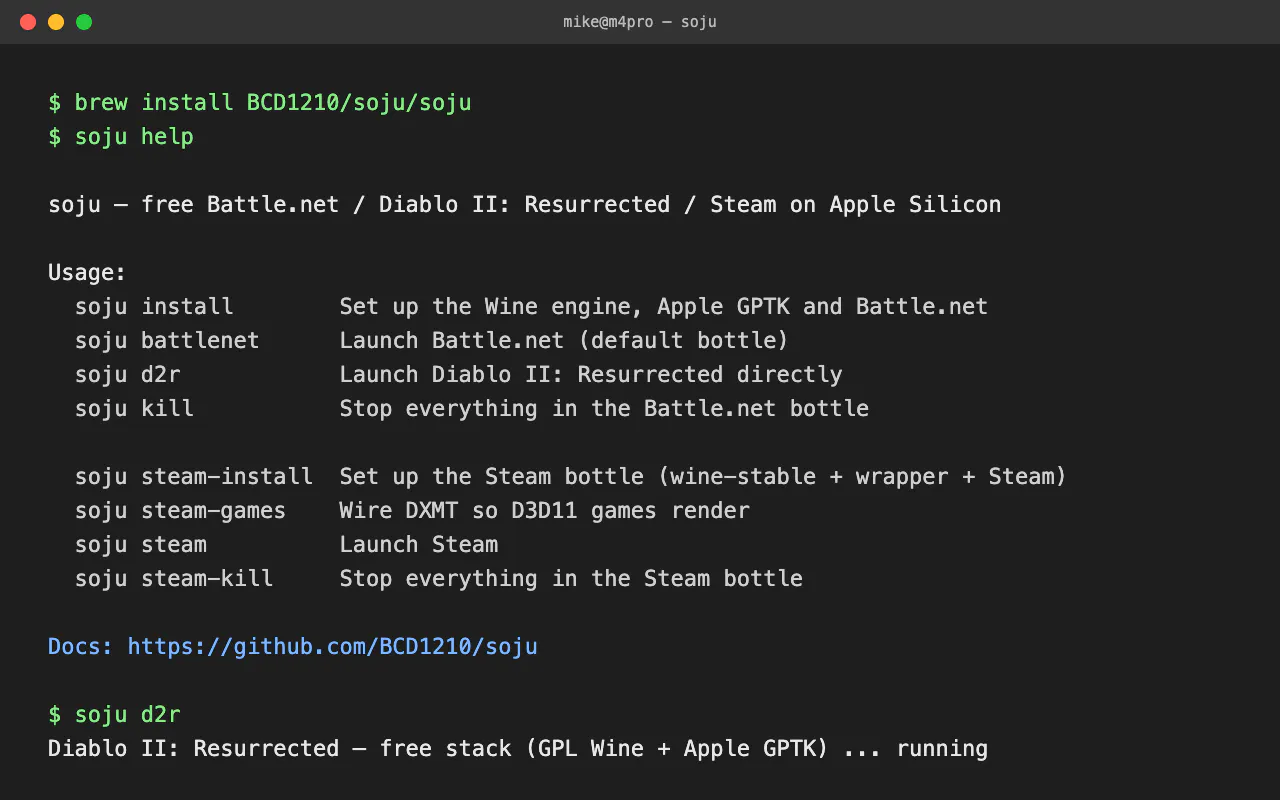Click the 'soju install' command text
Image resolution: width=1280 pixels, height=800 pixels.
pyautogui.click(x=154, y=307)
